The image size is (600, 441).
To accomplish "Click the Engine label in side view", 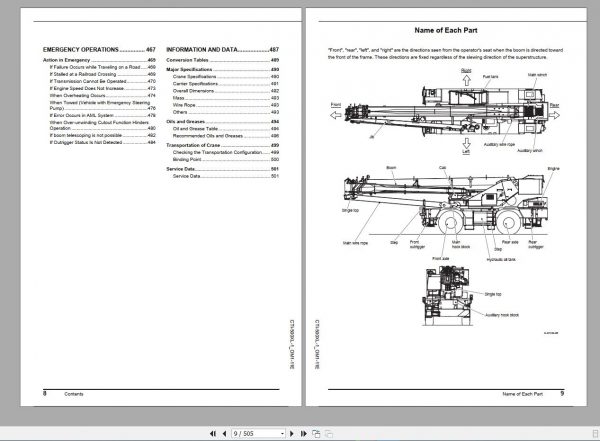I will coord(553,169).
